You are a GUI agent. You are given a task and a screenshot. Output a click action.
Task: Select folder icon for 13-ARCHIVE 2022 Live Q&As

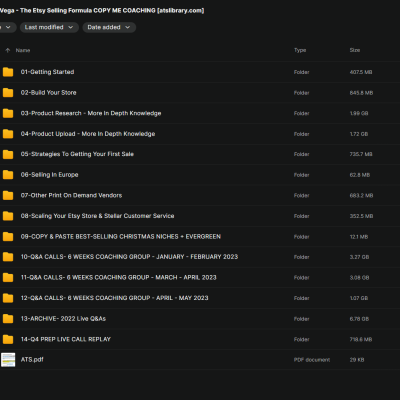8,319
